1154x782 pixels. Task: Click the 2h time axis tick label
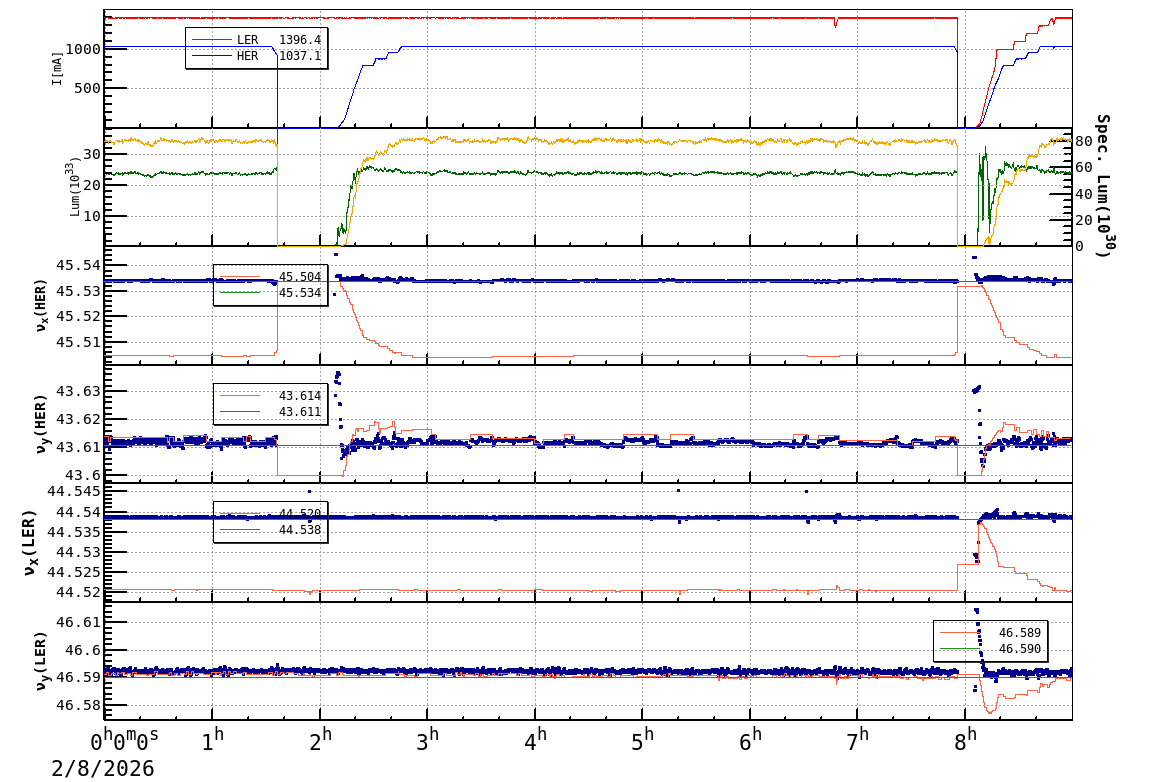[320, 739]
